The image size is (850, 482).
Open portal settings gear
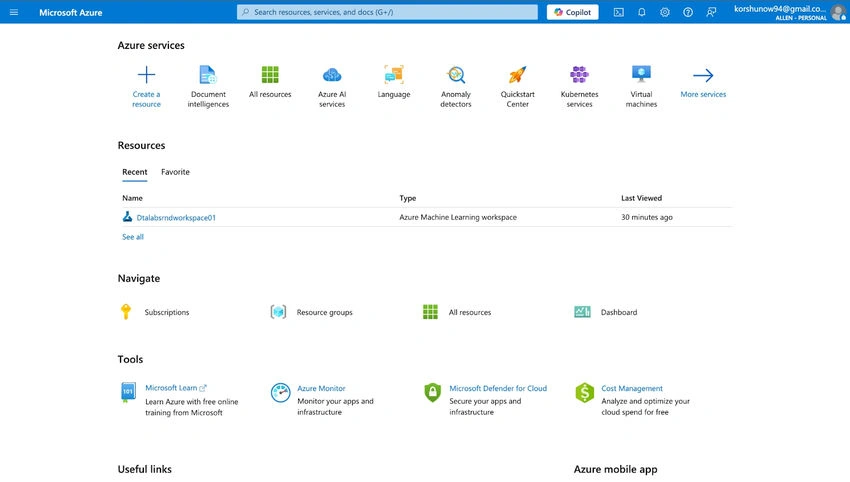[665, 12]
